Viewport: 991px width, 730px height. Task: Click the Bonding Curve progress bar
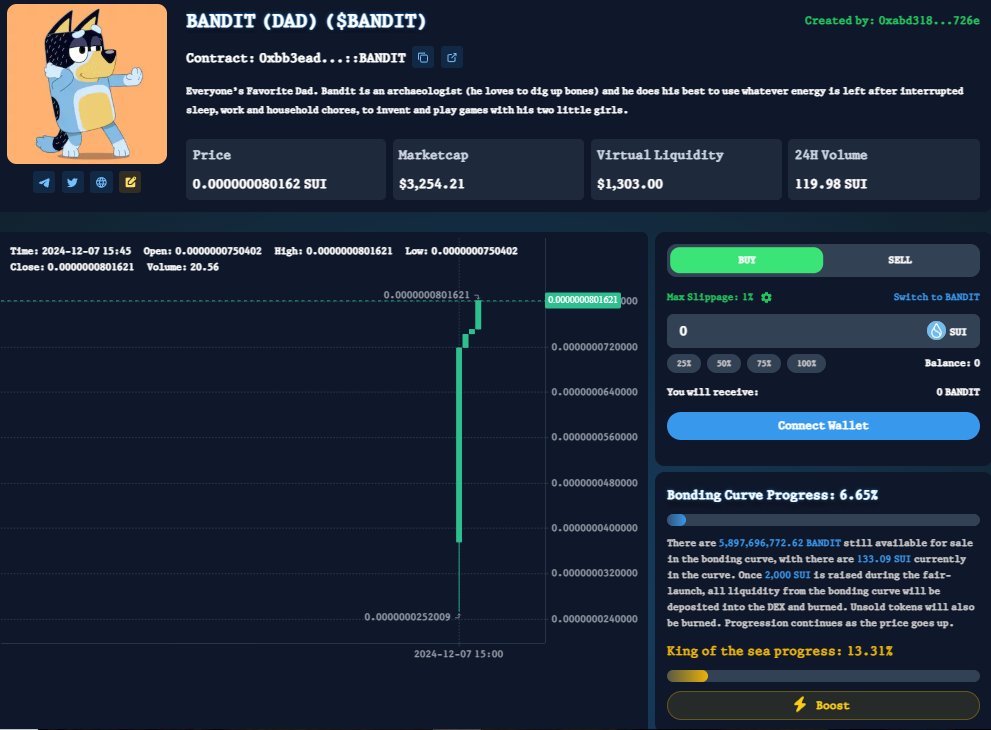[823, 520]
